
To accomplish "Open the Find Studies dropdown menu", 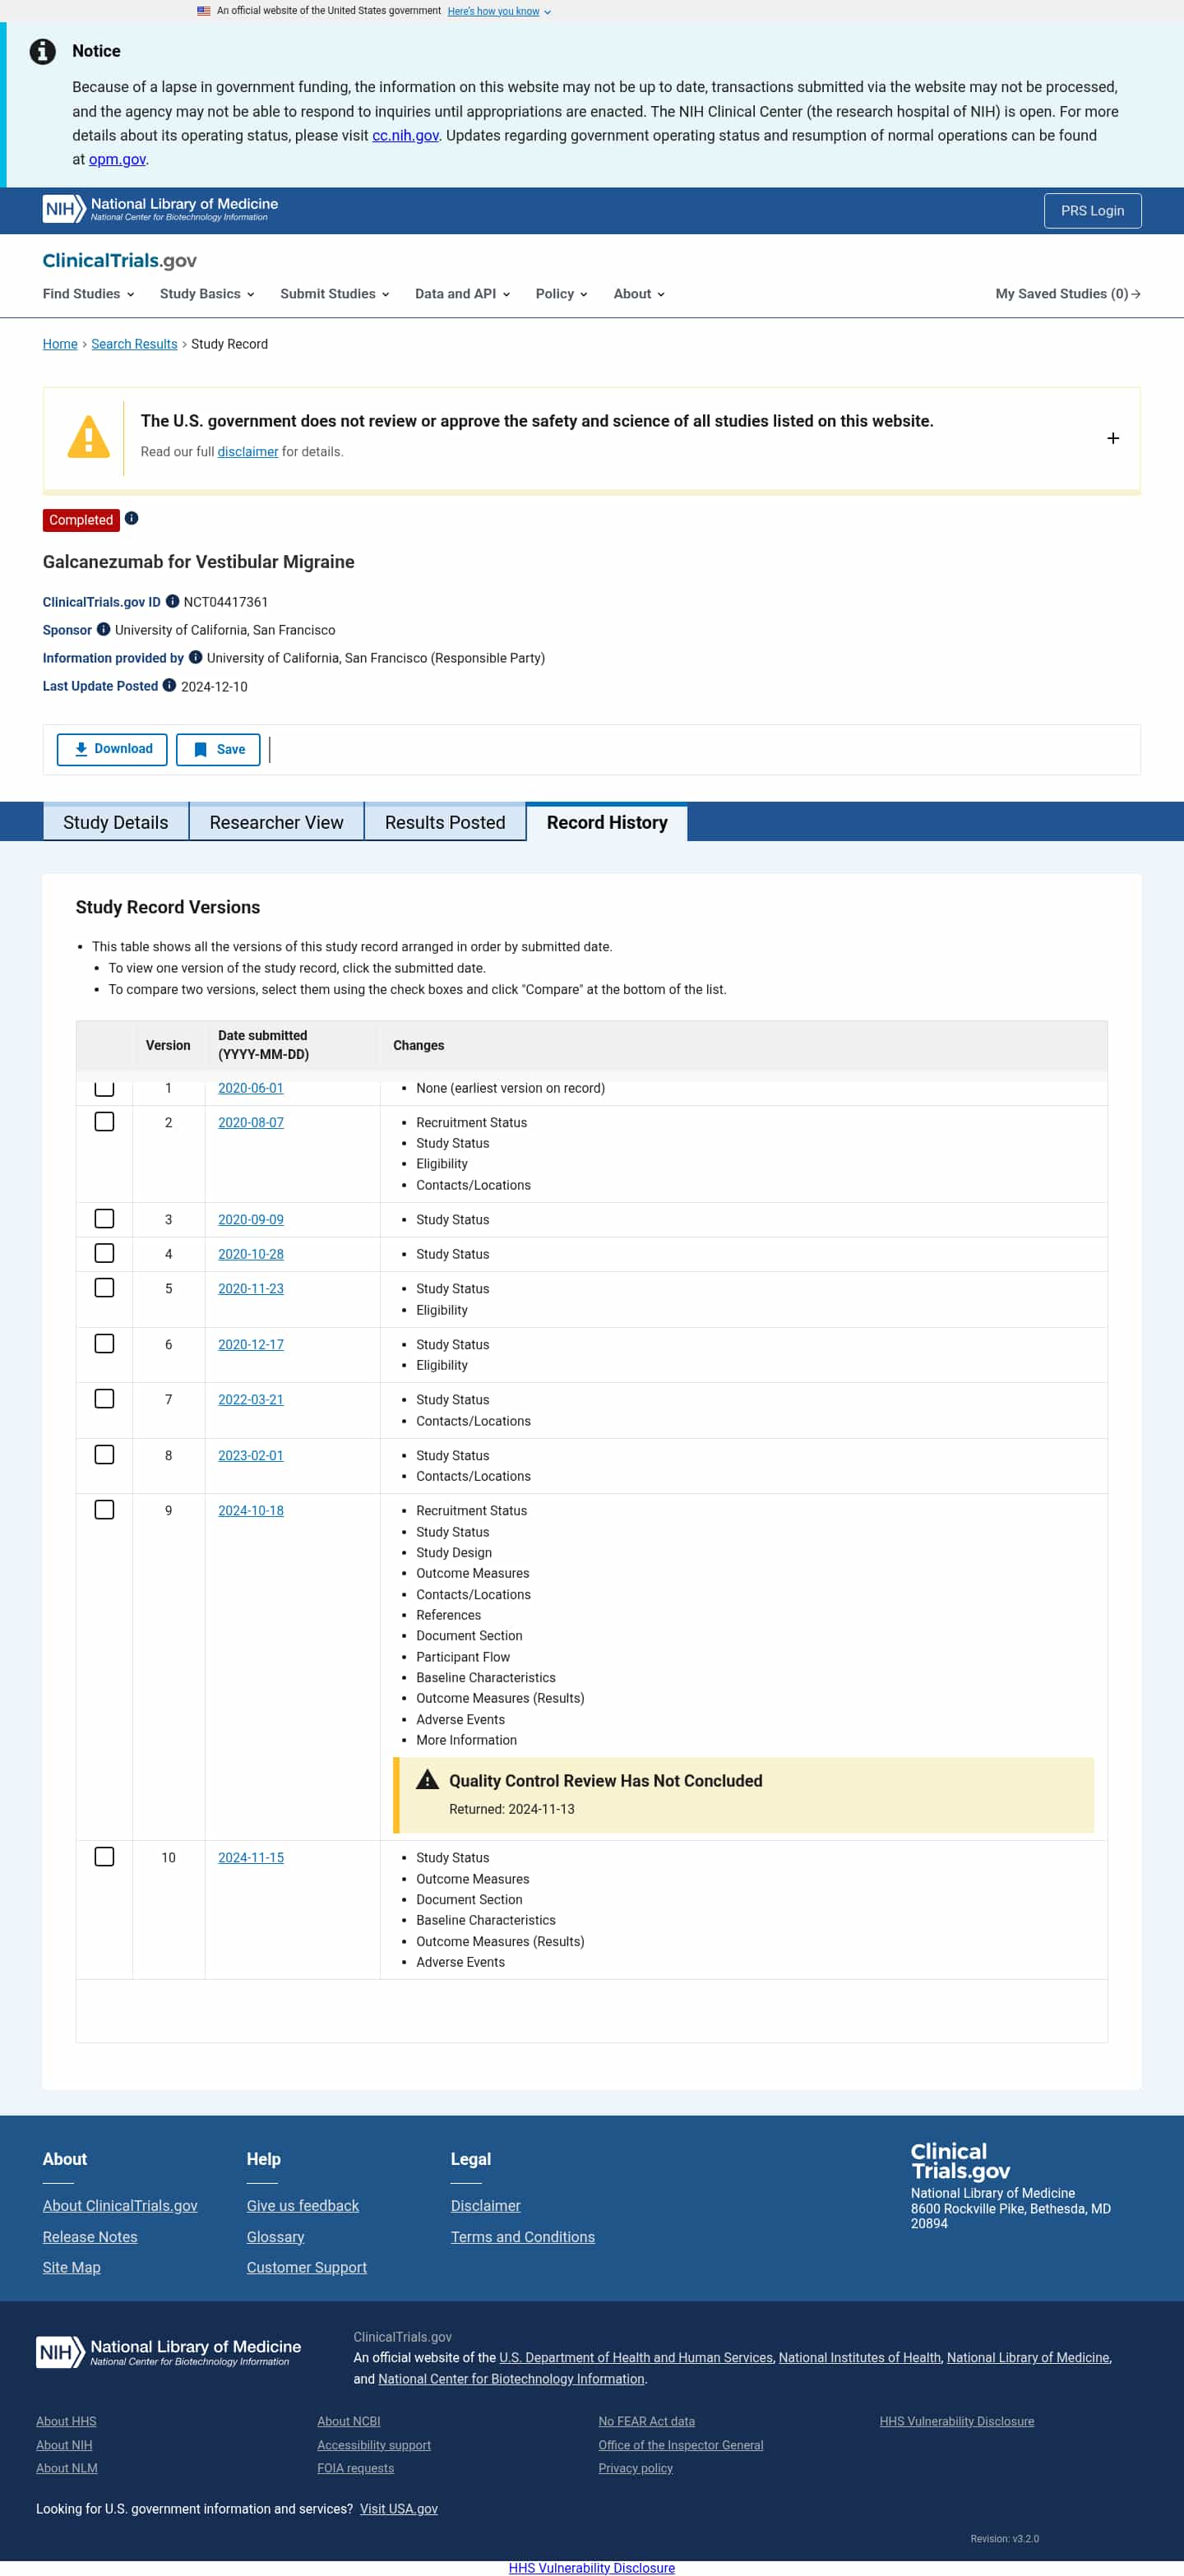I will (88, 294).
